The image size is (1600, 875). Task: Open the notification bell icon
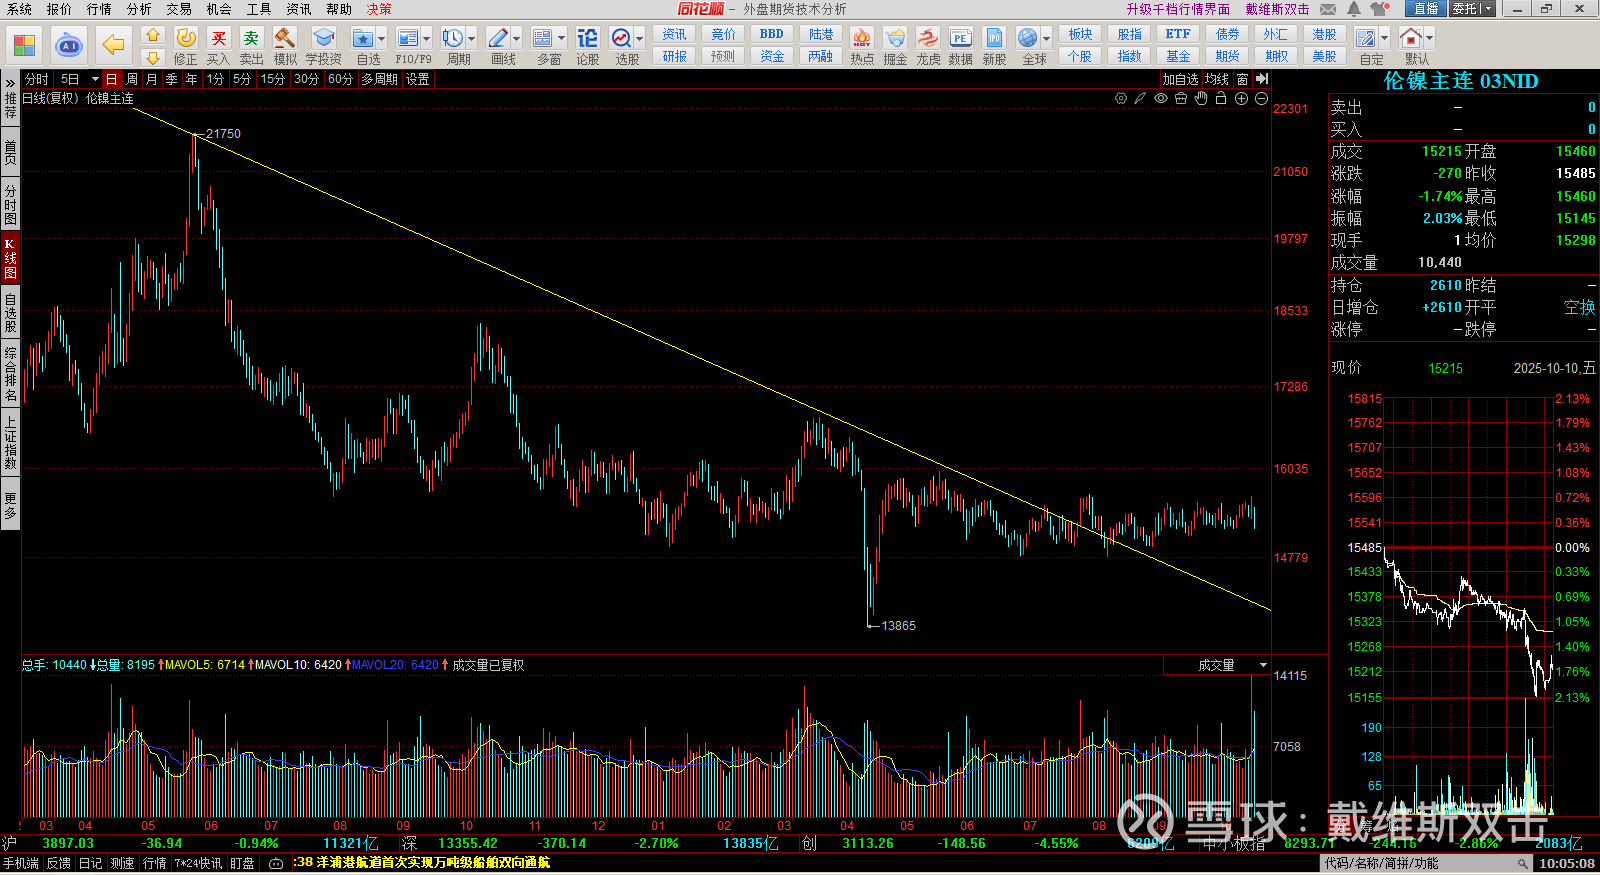tap(1354, 9)
